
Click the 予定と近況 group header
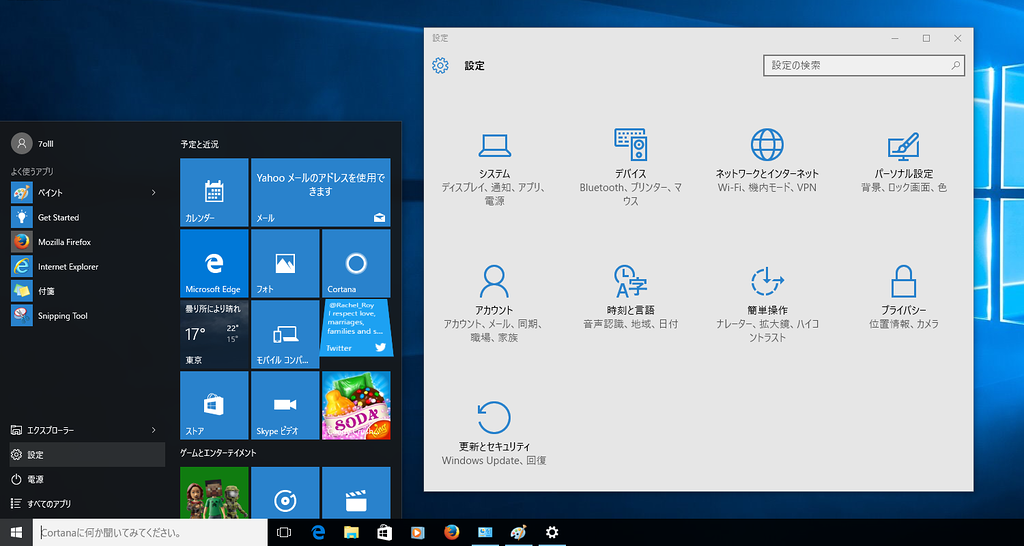(199, 144)
